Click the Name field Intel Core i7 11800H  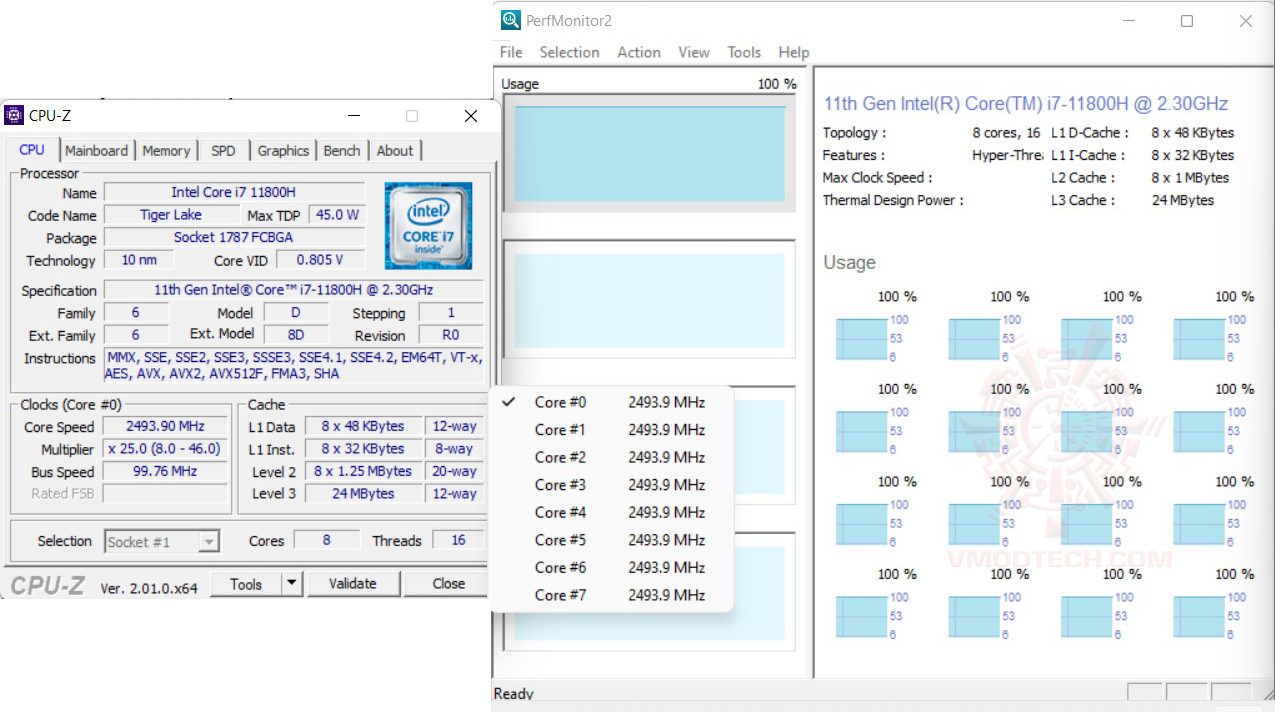click(233, 193)
